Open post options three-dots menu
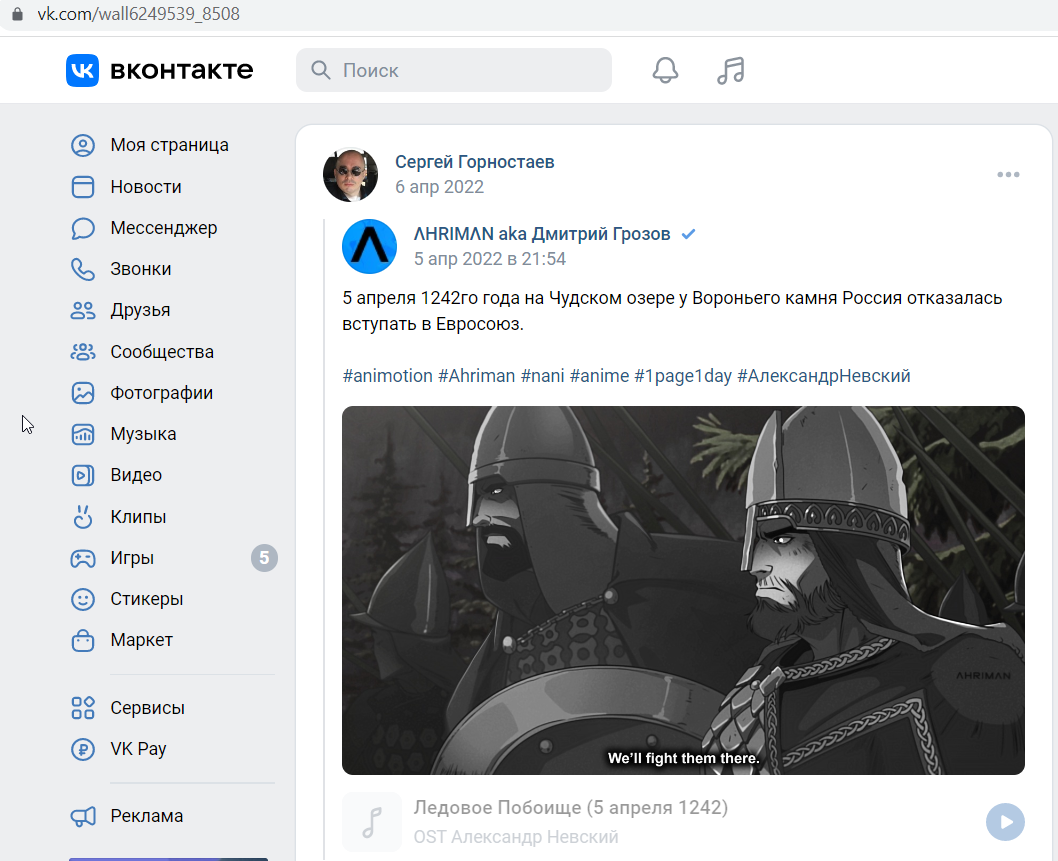1058x861 pixels. [1008, 174]
